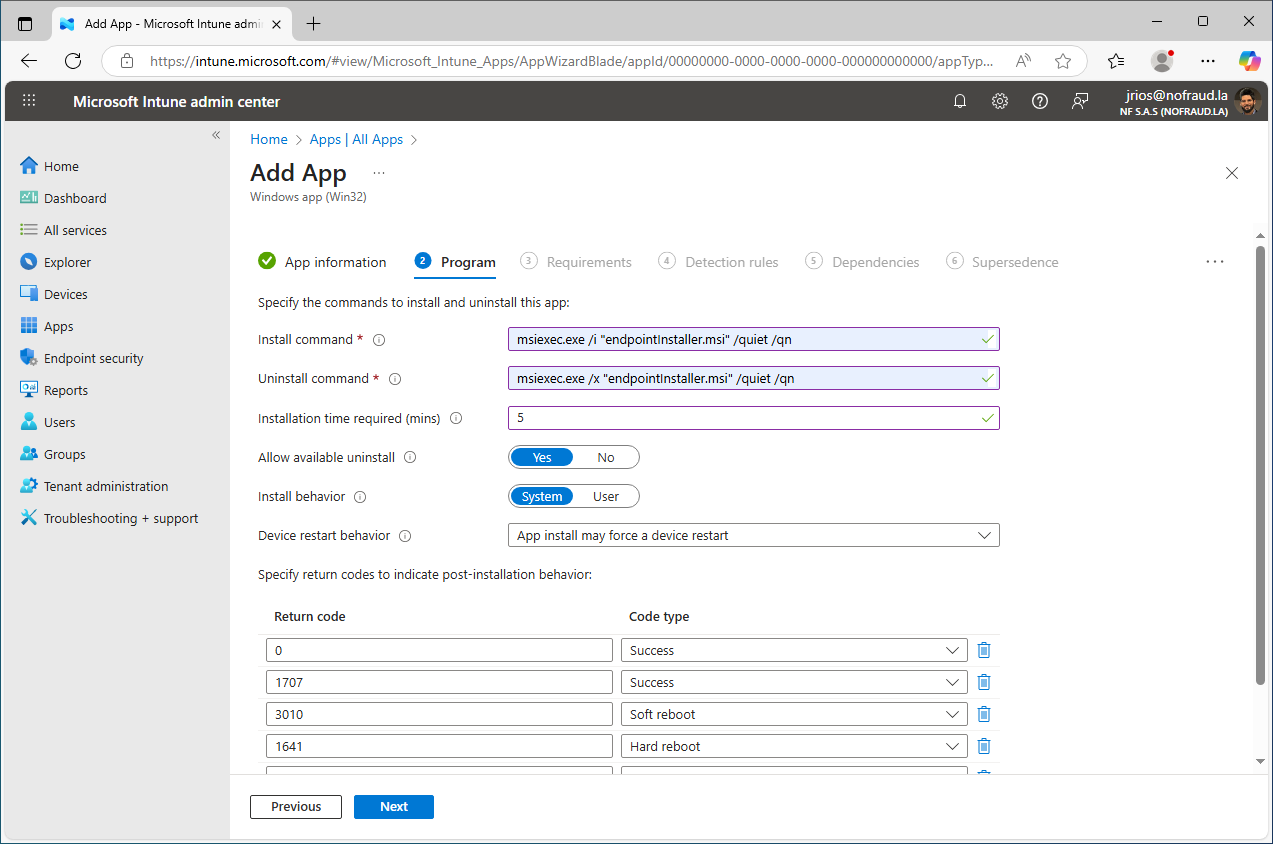Open the notifications bell
Image resolution: width=1273 pixels, height=844 pixels.
(x=960, y=101)
